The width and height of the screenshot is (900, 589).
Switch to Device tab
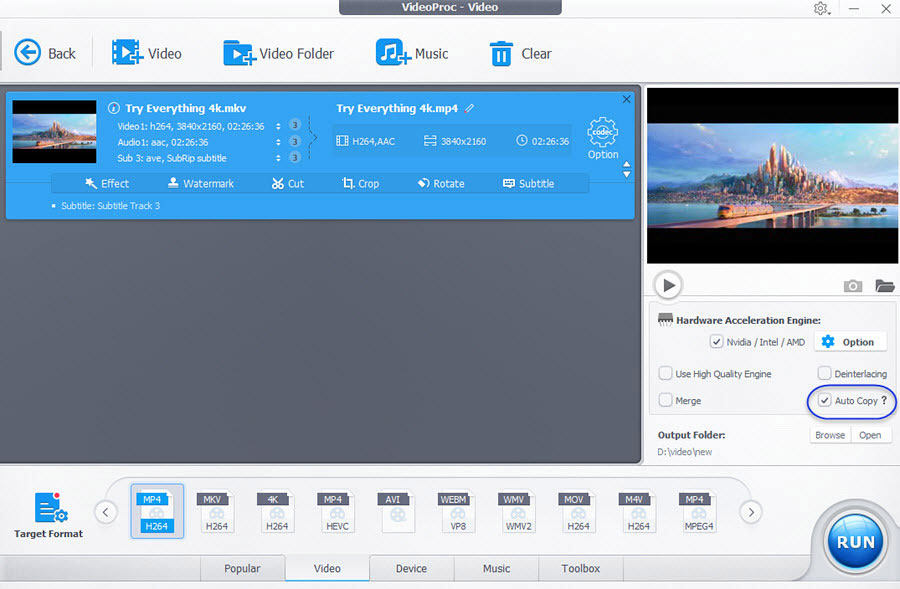coord(412,568)
